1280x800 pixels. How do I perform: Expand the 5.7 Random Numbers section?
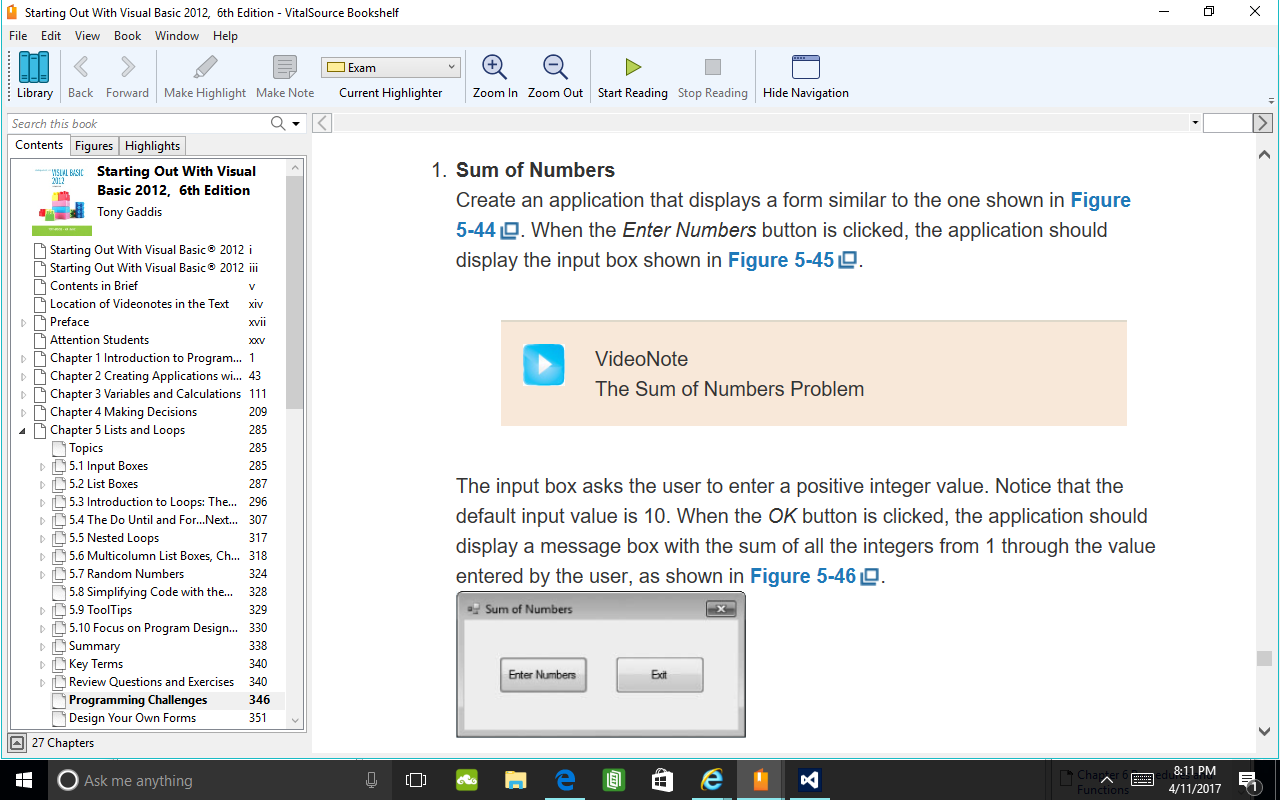(42, 574)
